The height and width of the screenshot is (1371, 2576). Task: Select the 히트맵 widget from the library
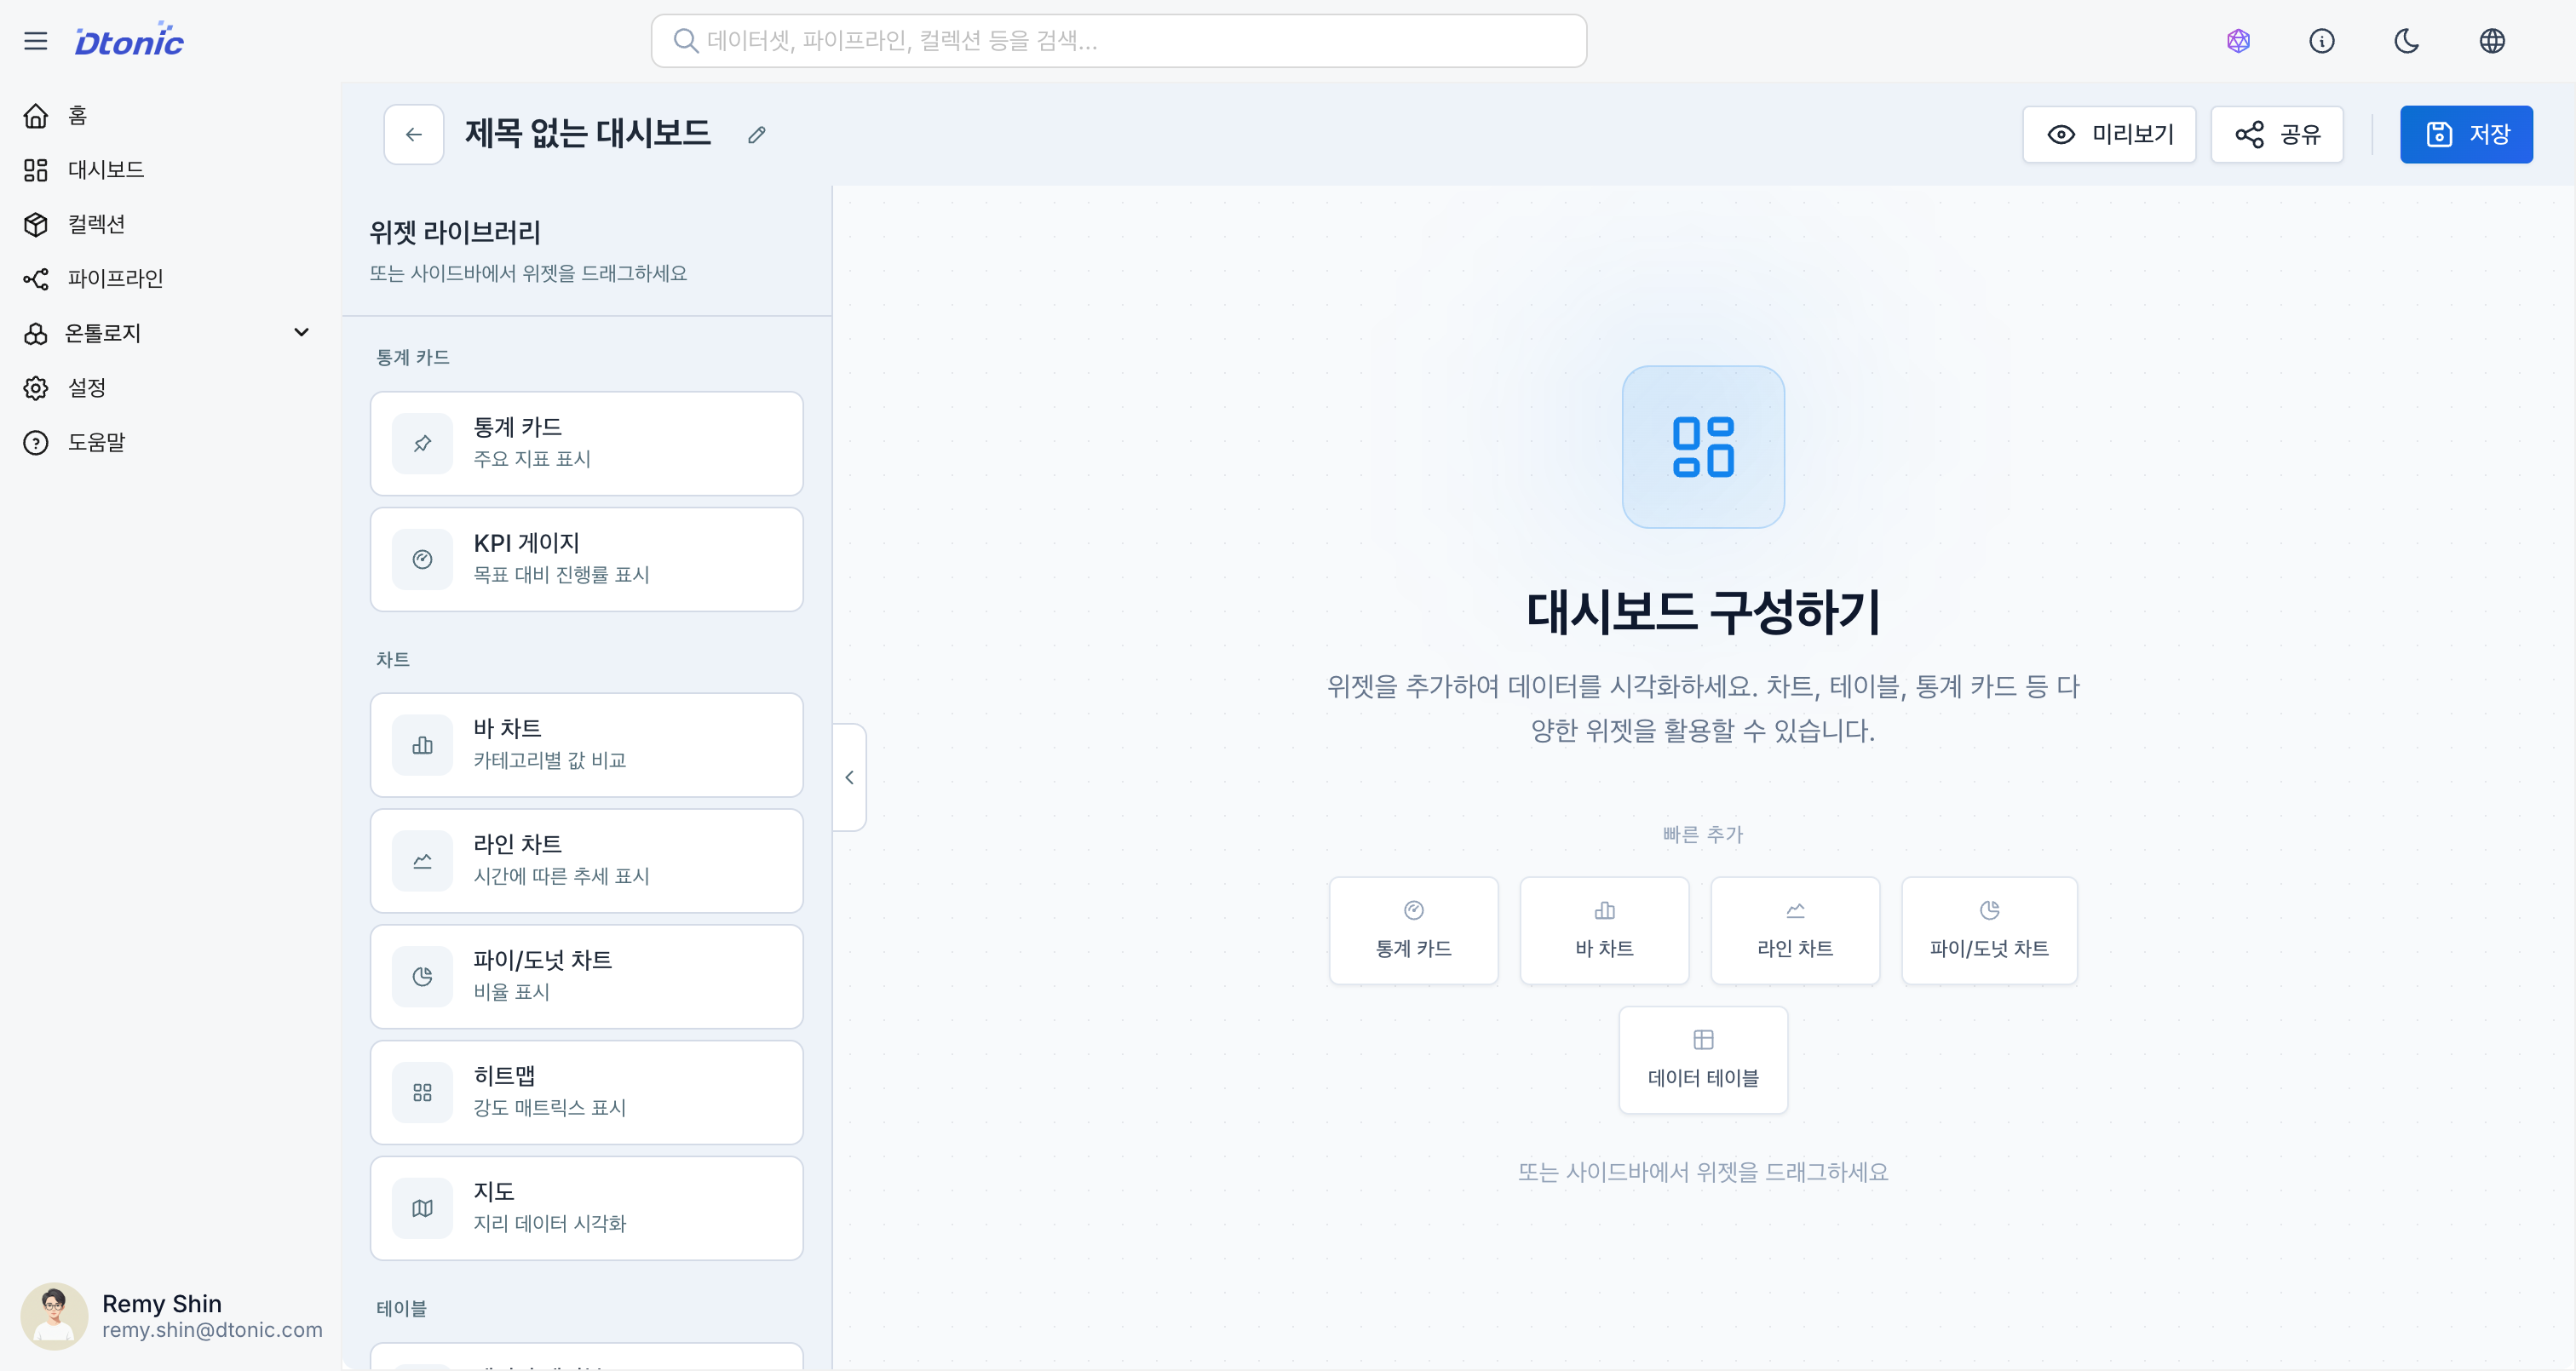pos(586,1092)
